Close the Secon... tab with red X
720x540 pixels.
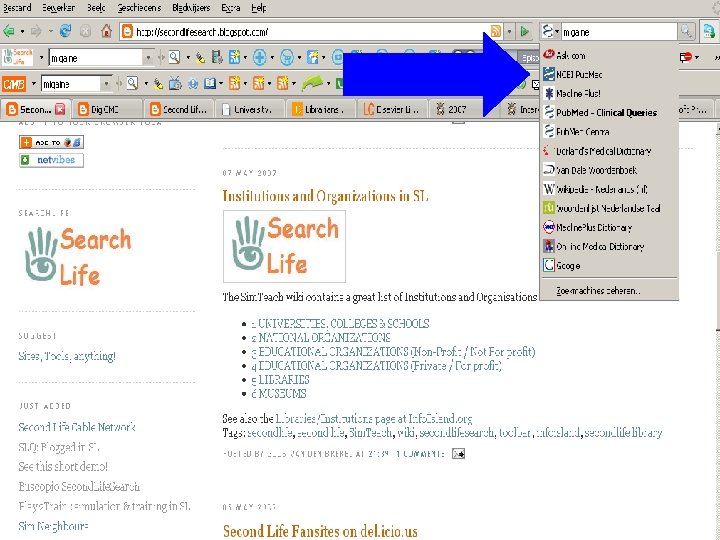click(x=60, y=109)
